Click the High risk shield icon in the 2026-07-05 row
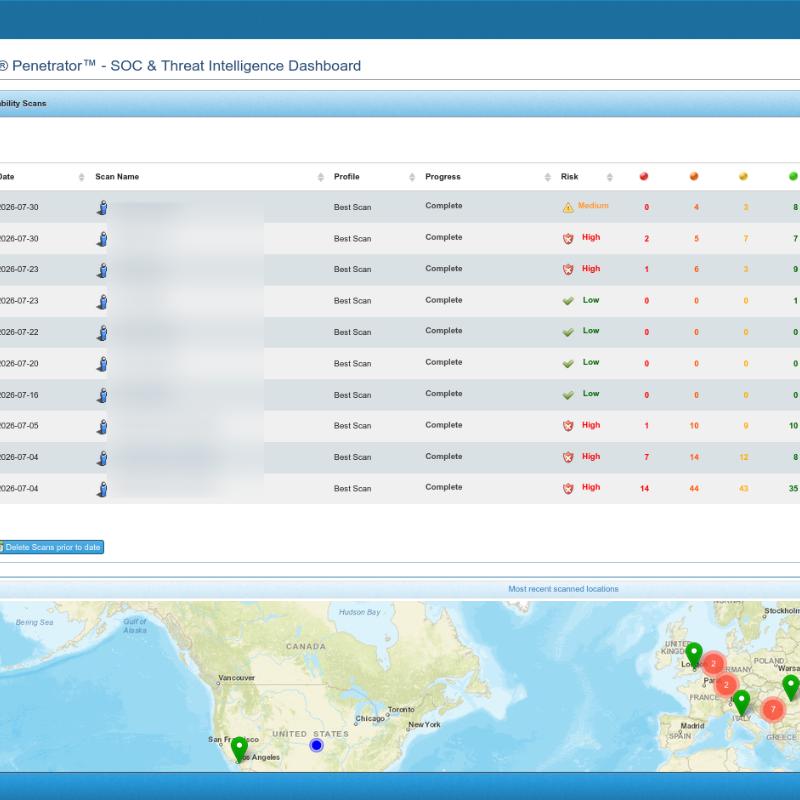This screenshot has height=800, width=800. pos(568,426)
